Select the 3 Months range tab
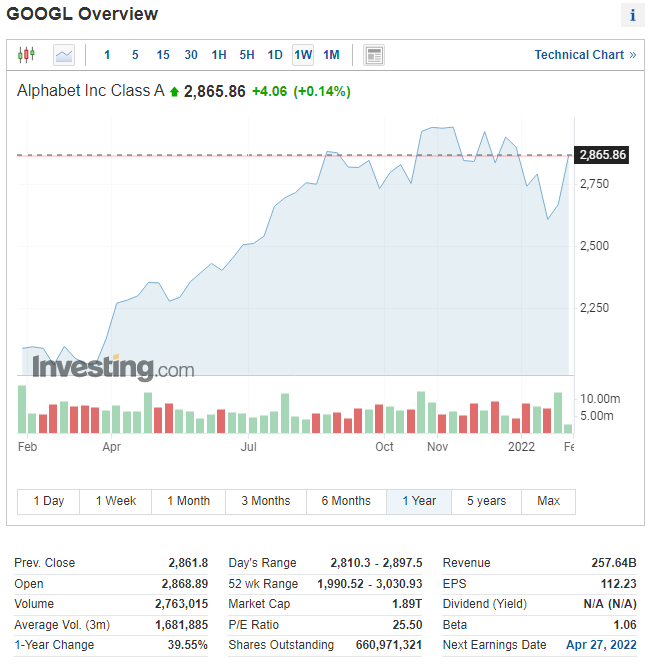654x669 pixels. pyautogui.click(x=266, y=501)
